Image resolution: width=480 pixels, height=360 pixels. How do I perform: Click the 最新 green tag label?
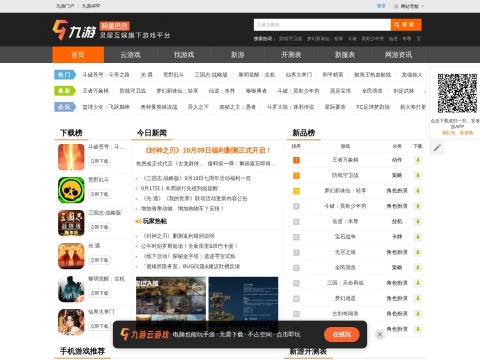(x=65, y=91)
